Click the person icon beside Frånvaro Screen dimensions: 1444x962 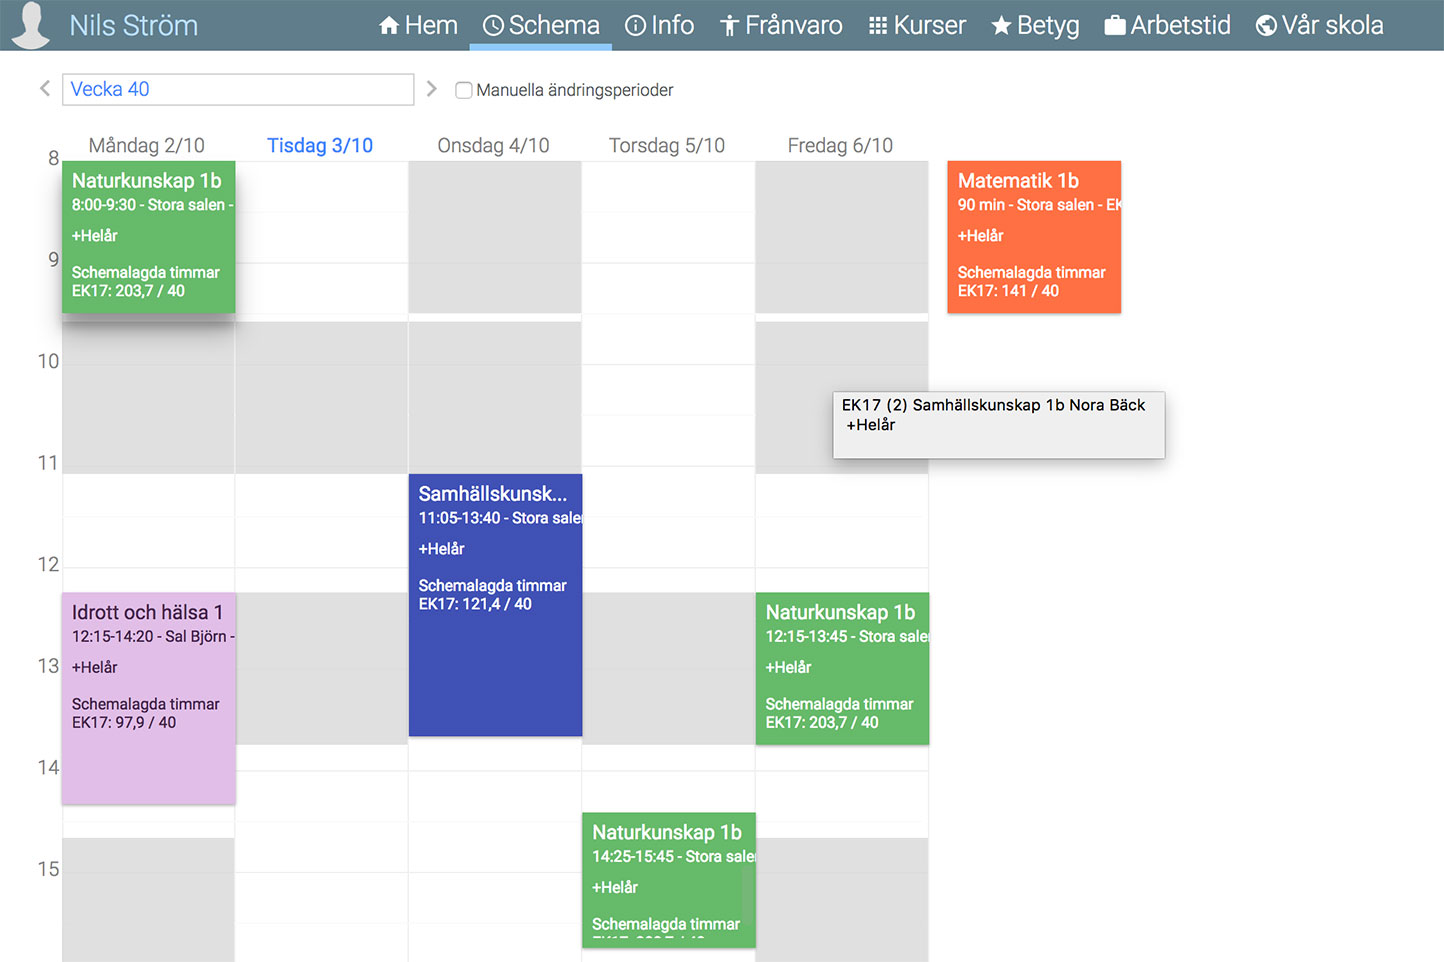[x=729, y=25]
